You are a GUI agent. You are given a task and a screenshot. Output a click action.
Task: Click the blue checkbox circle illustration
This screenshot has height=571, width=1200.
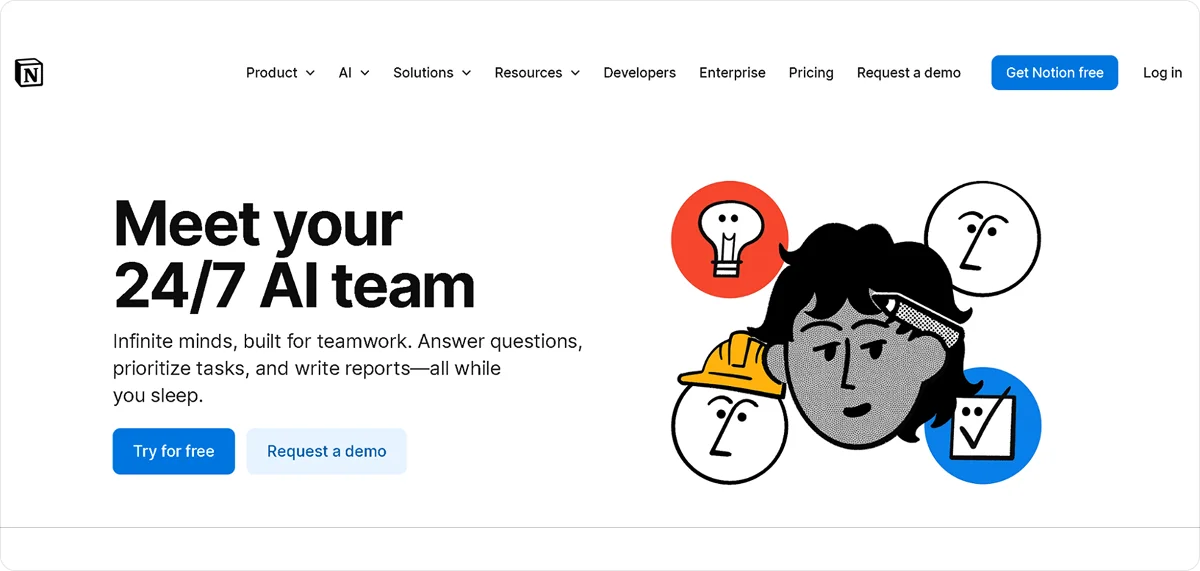(983, 425)
